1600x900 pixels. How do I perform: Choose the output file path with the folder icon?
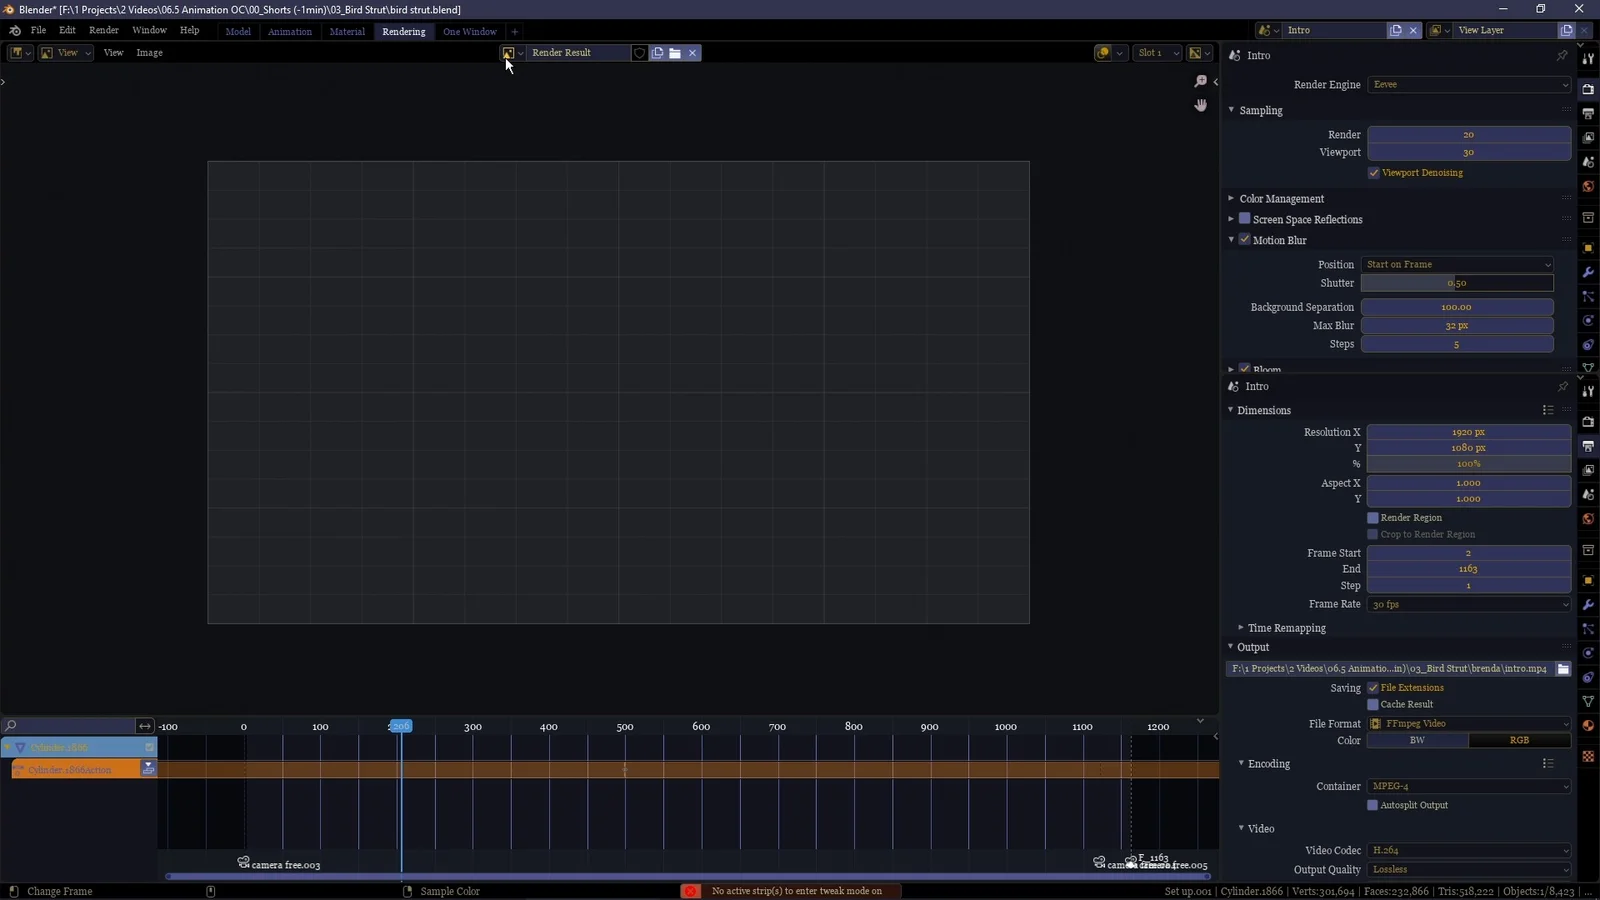pos(1563,668)
